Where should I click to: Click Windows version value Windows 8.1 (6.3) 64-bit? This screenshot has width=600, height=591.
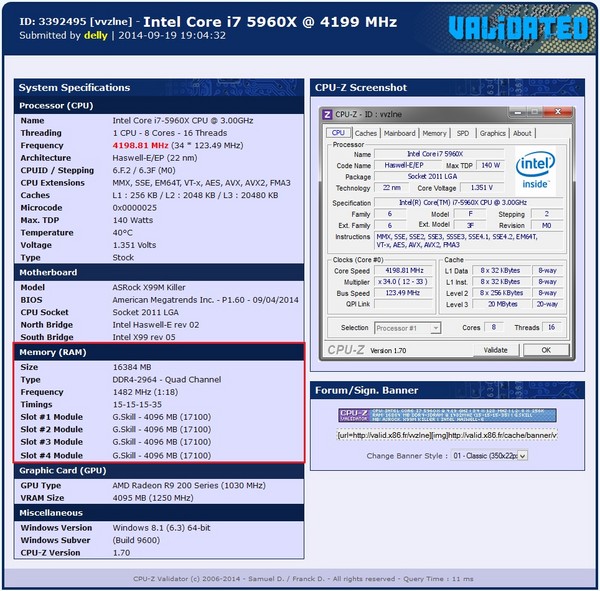161,528
